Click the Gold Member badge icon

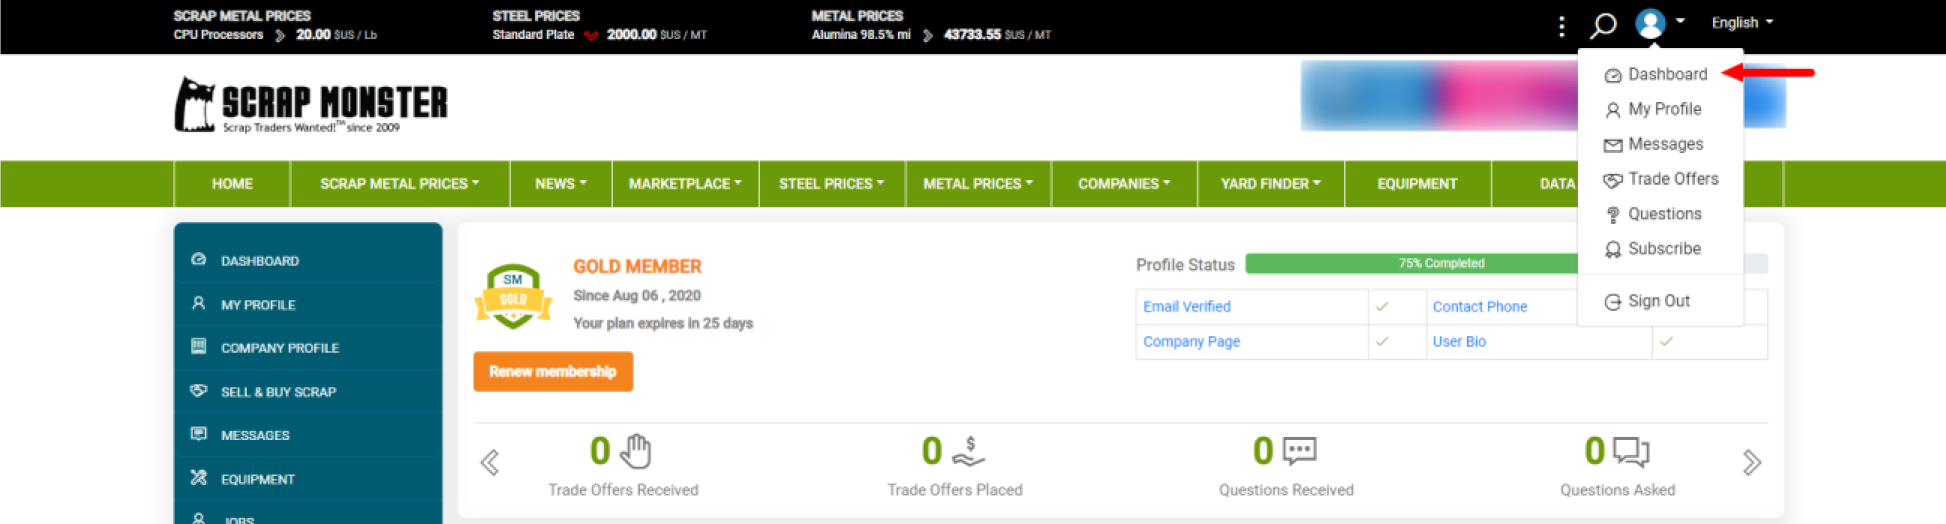pyautogui.click(x=513, y=296)
